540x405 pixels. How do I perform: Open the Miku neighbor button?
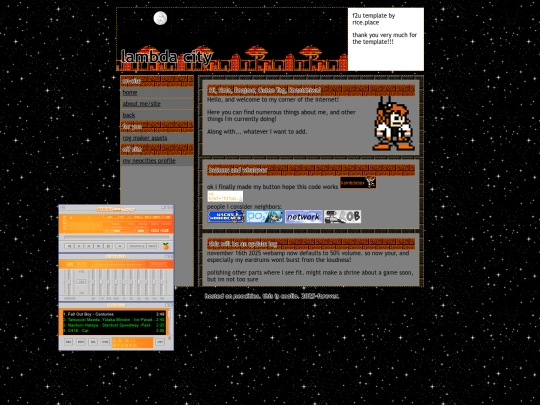[x=264, y=217]
